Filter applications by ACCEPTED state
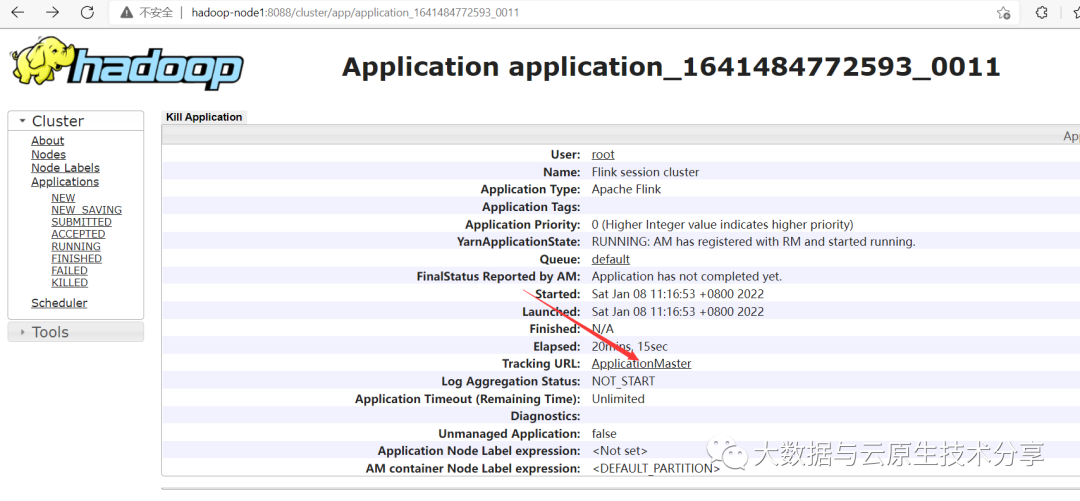The image size is (1080, 501). (x=79, y=234)
